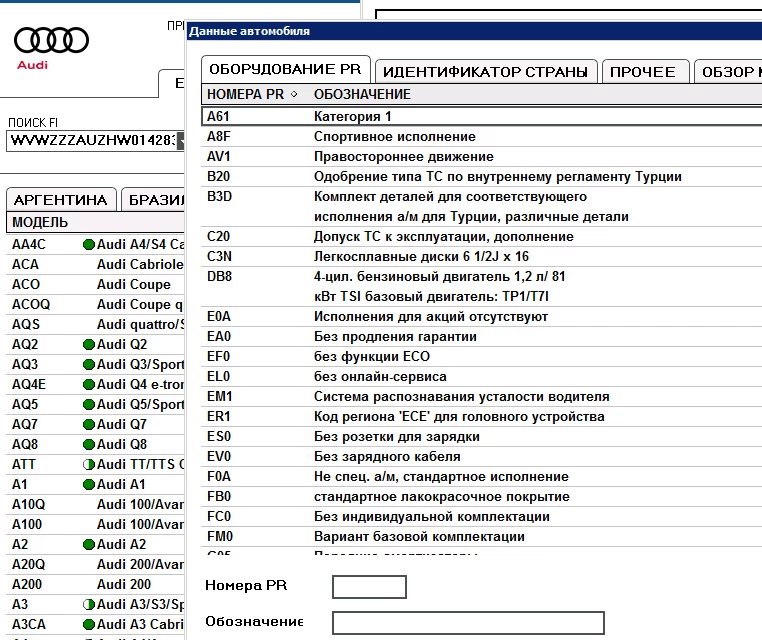Select the БРАЗИЛ tab in main window
This screenshot has width=762, height=640.
153,200
